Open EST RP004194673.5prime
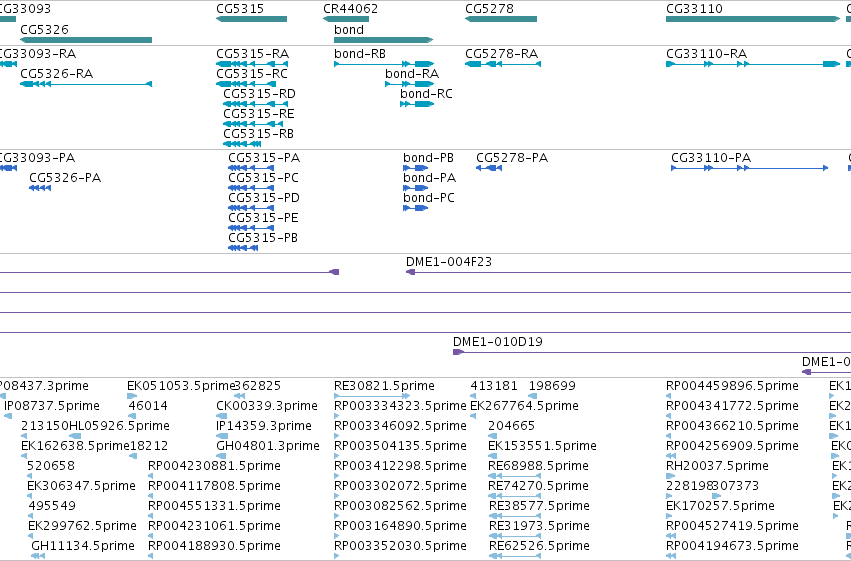This screenshot has height=561, width=851. coord(732,546)
